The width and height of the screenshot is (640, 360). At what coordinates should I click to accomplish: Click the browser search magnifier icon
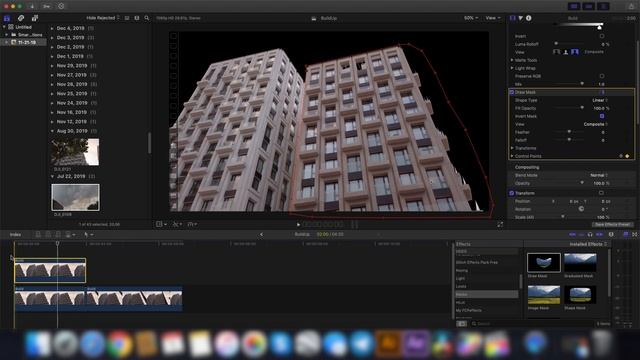(x=147, y=18)
